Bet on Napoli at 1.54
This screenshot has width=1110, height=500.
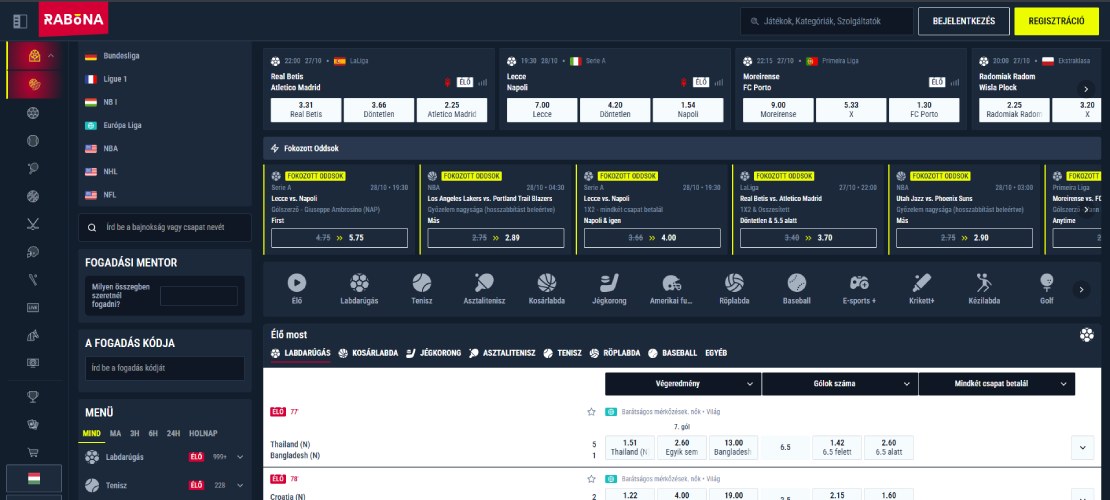pyautogui.click(x=687, y=110)
